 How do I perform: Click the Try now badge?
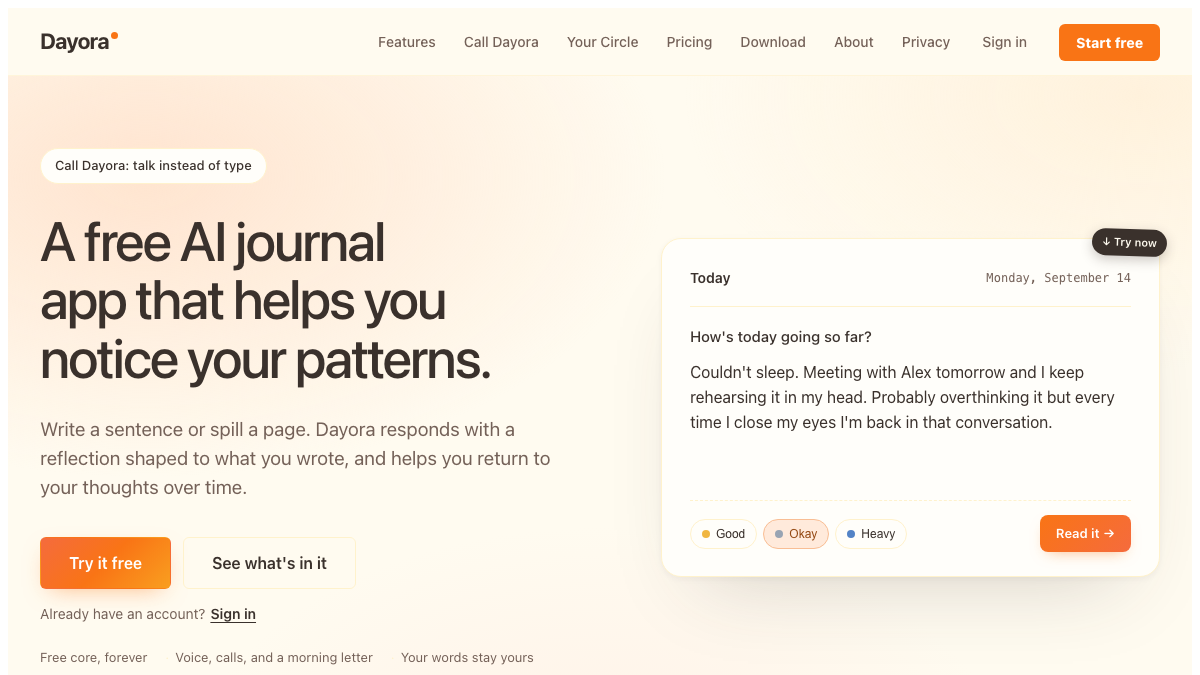pos(1129,242)
